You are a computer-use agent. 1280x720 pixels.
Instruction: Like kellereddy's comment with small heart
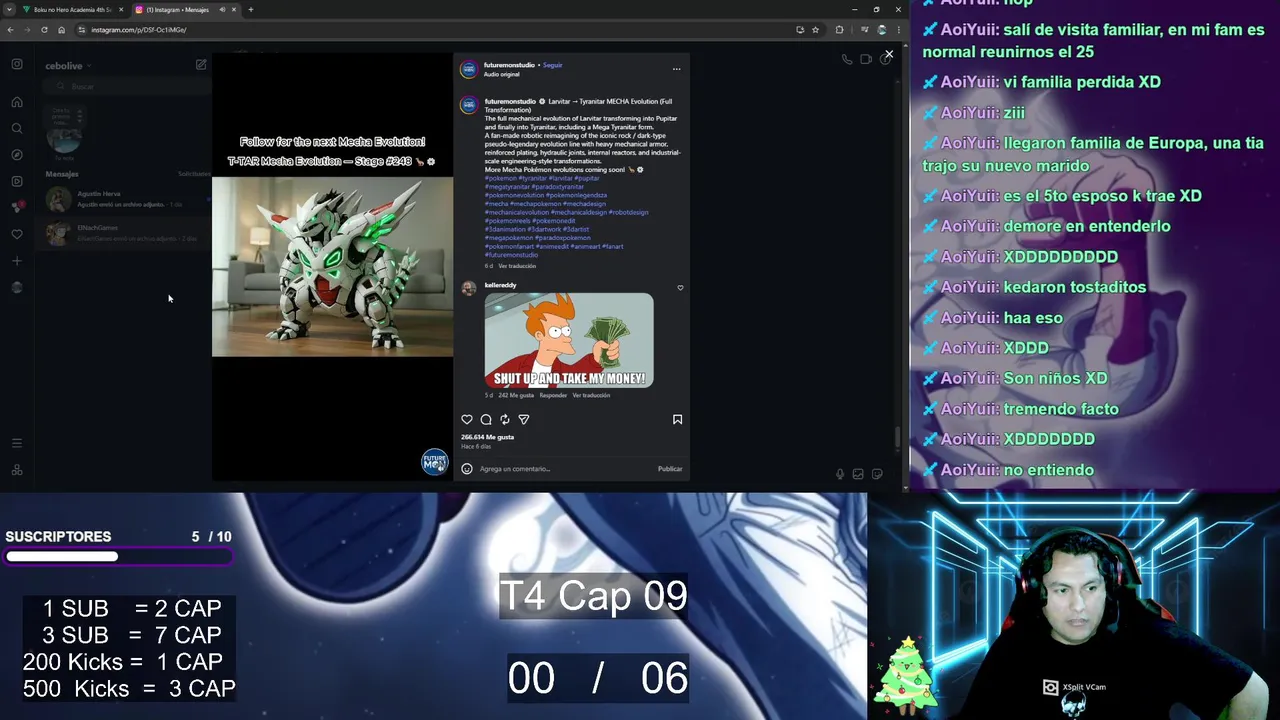click(680, 288)
